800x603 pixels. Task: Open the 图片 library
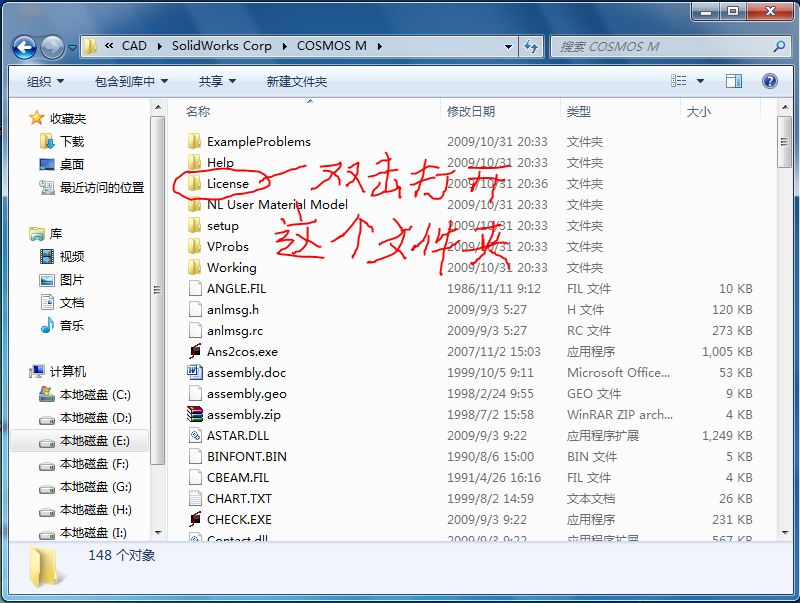pyautogui.click(x=62, y=280)
